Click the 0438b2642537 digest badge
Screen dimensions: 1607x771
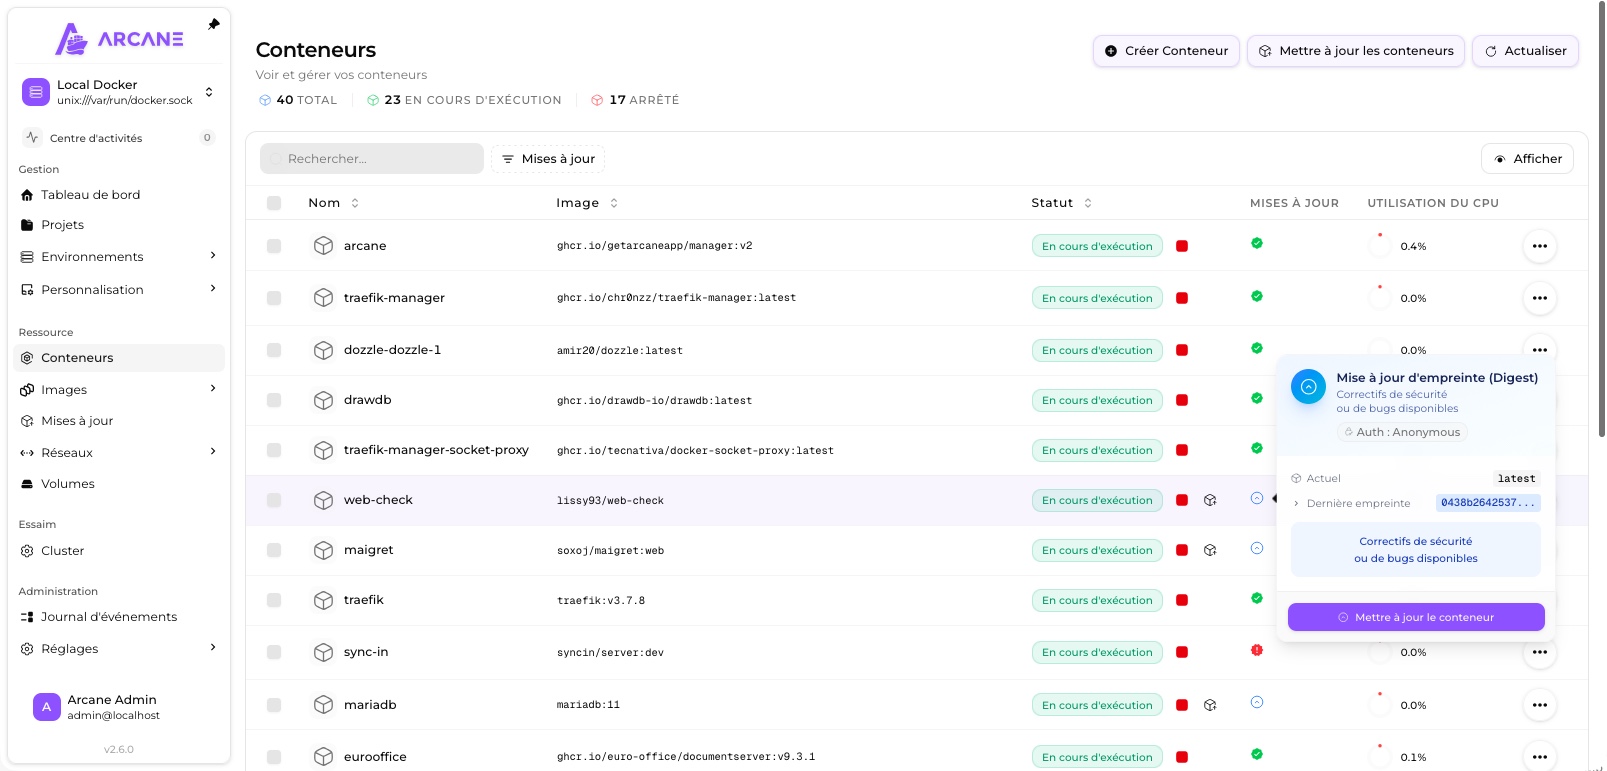coord(1488,503)
